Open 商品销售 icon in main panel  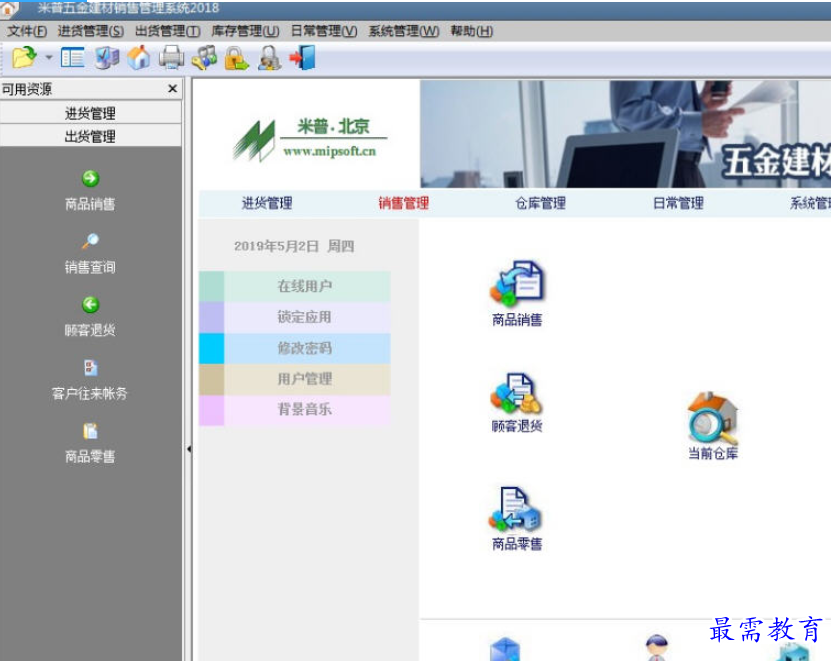pyautogui.click(x=517, y=294)
